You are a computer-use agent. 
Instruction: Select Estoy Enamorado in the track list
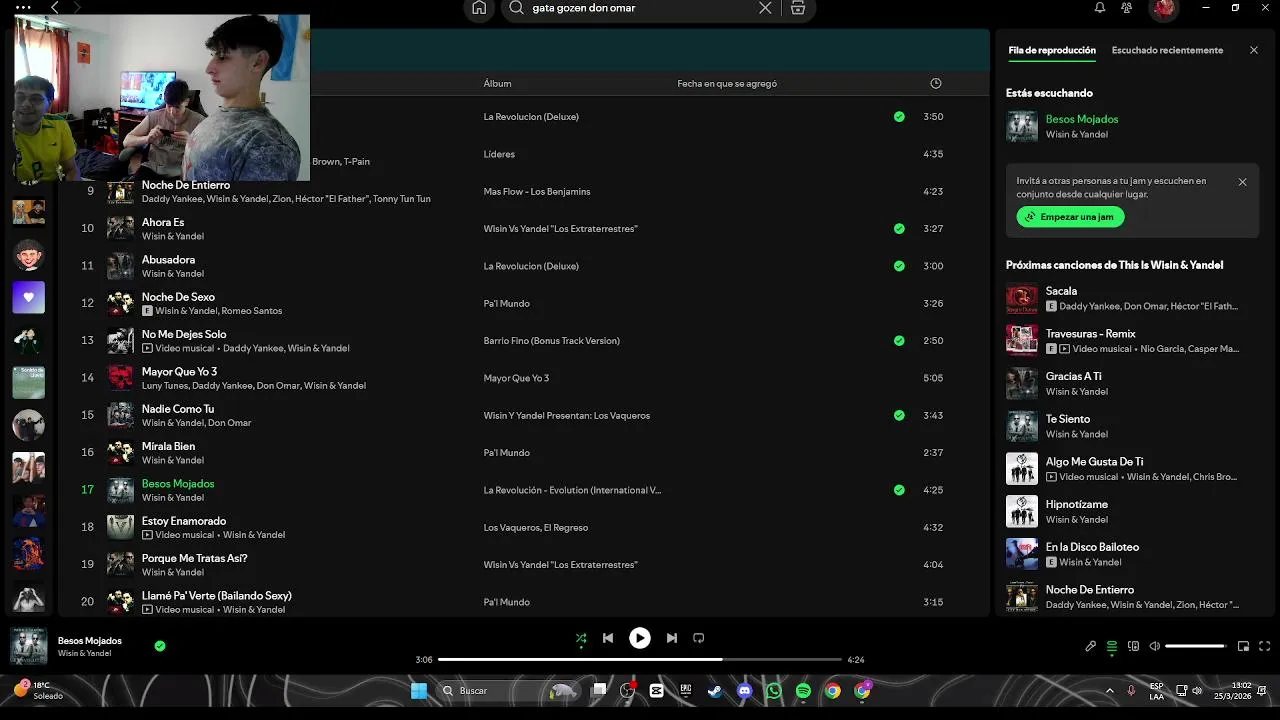pos(184,521)
